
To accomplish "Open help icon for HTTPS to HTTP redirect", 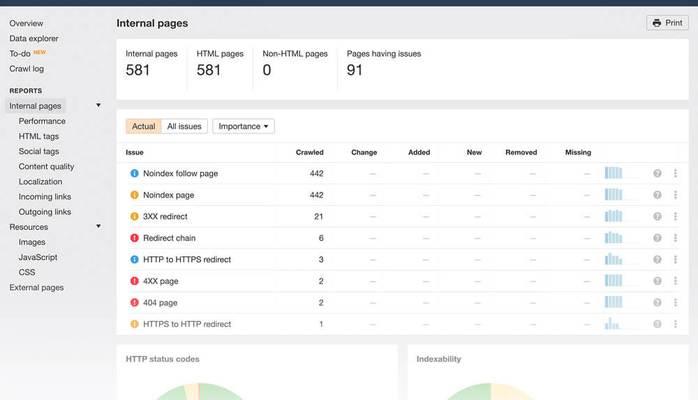I will click(657, 324).
